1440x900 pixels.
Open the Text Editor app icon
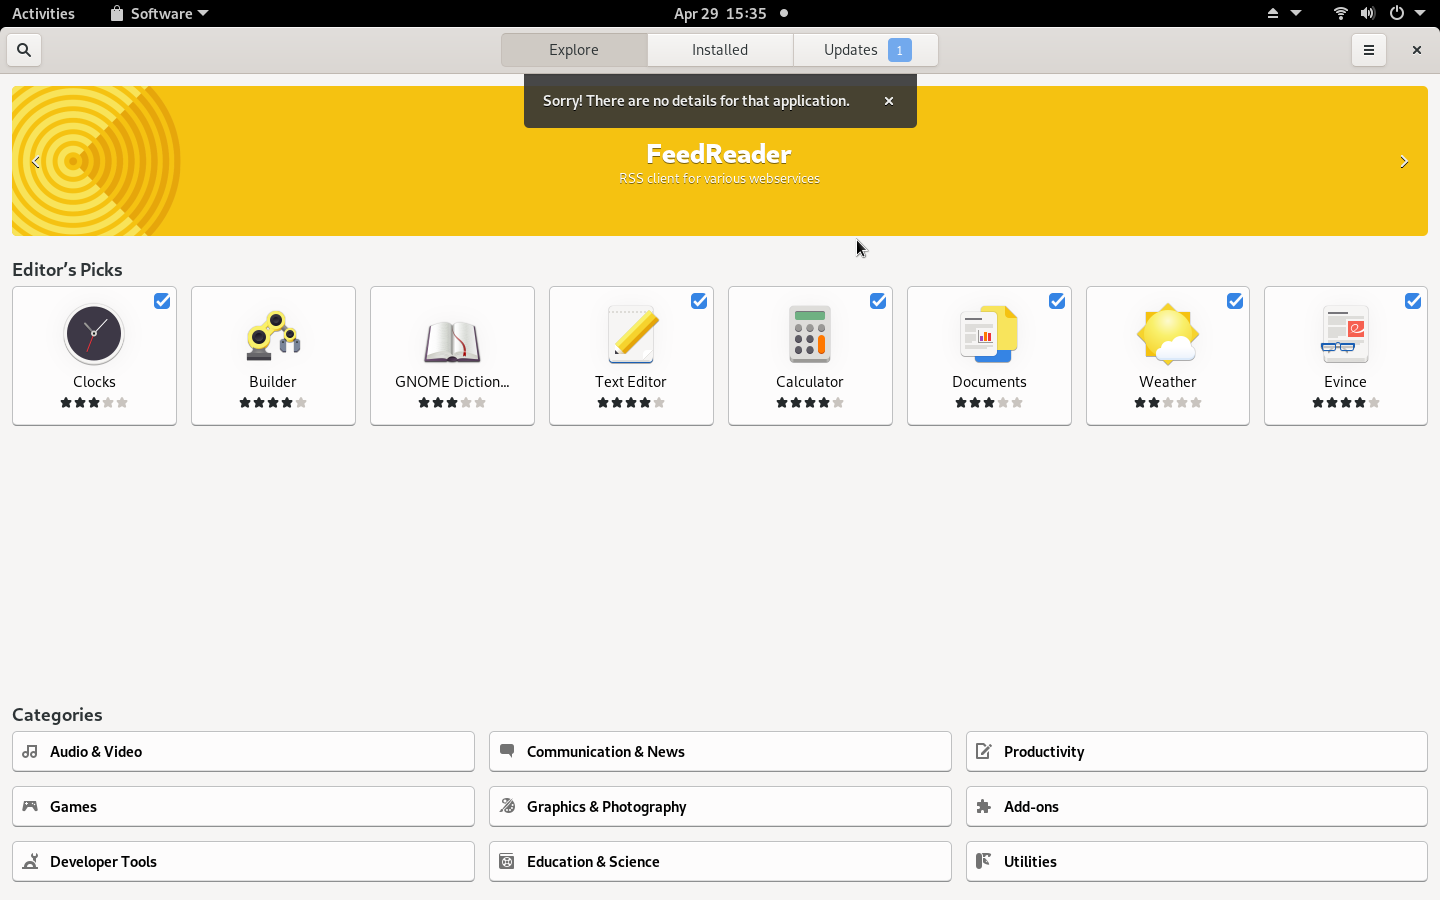[631, 334]
